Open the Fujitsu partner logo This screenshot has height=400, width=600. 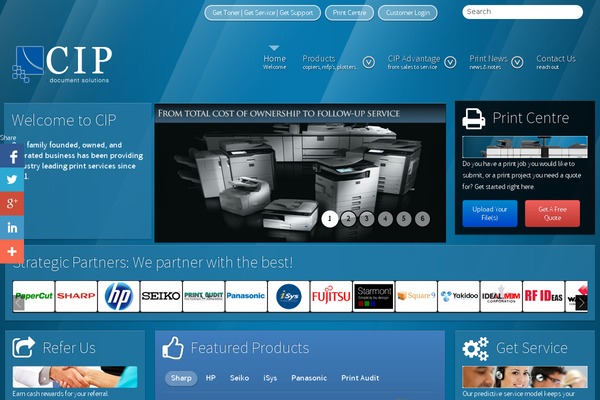click(x=331, y=296)
